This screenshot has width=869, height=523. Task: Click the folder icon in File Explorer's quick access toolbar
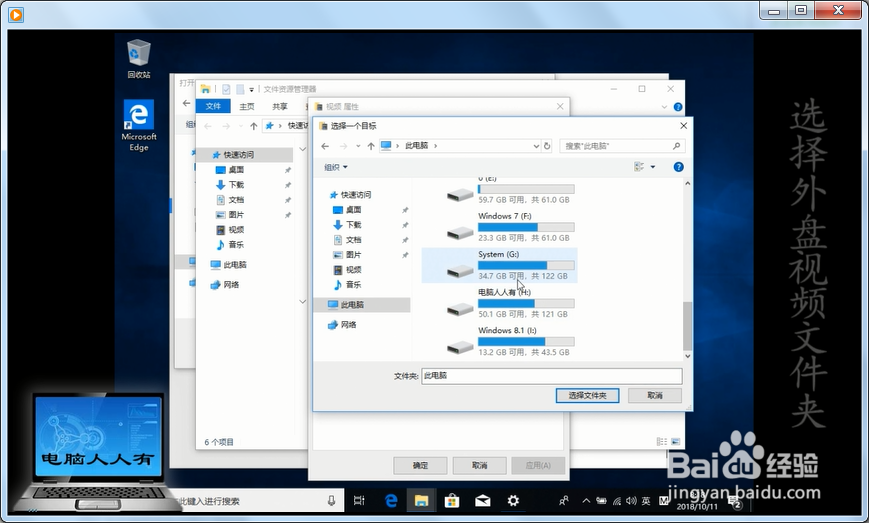(x=205, y=89)
